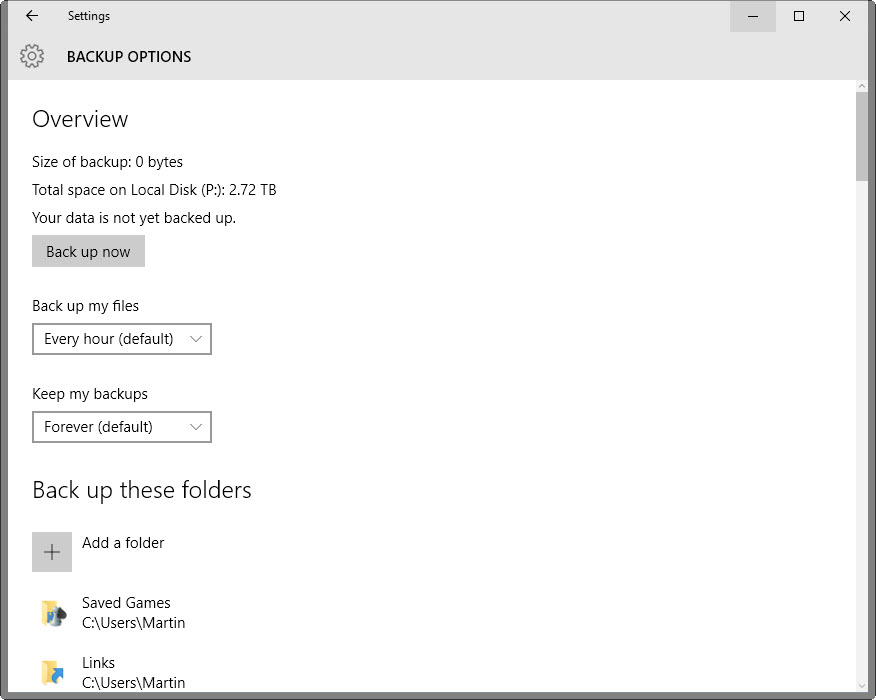876x700 pixels.
Task: Select the Links folder name
Action: point(98,663)
